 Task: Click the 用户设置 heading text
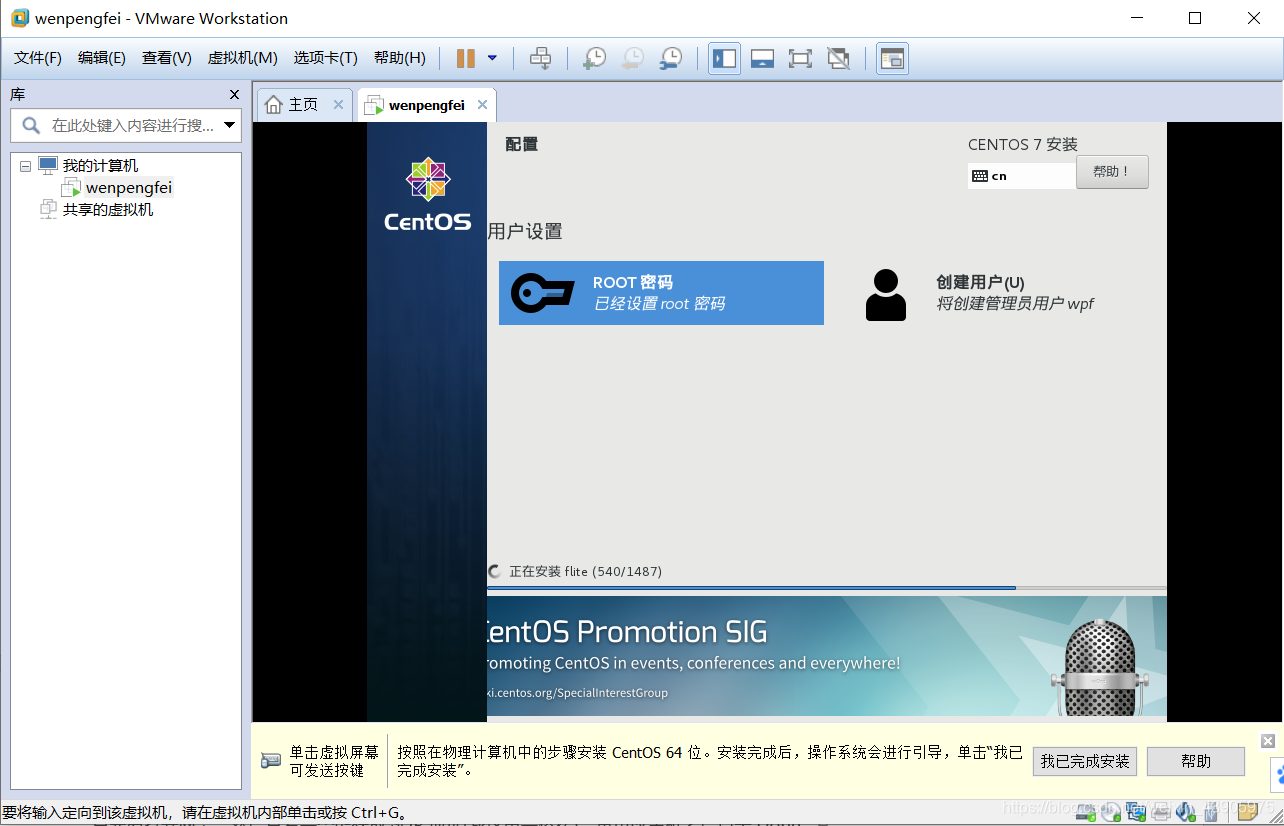[525, 231]
